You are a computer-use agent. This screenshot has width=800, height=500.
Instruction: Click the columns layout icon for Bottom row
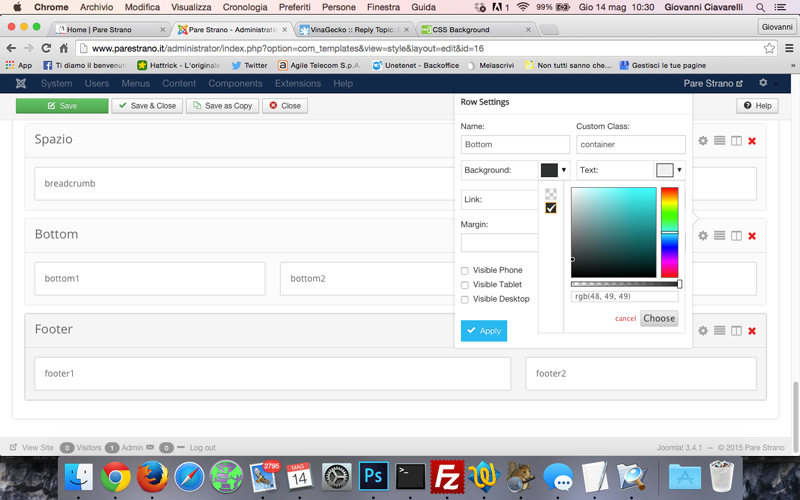pos(736,236)
